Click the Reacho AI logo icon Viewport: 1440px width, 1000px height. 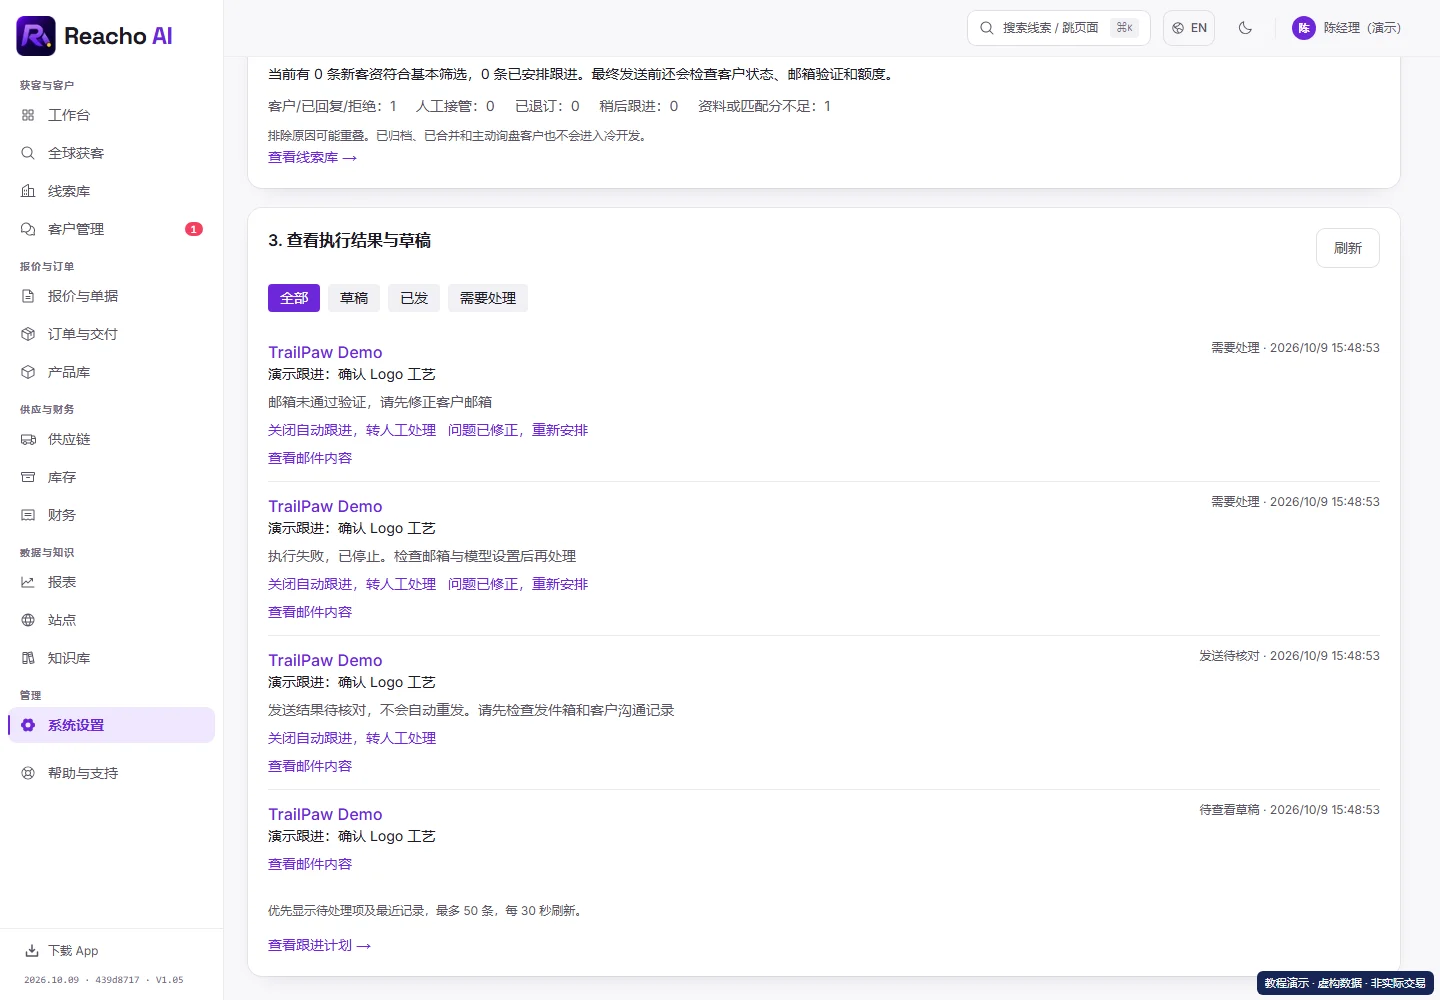pos(36,36)
